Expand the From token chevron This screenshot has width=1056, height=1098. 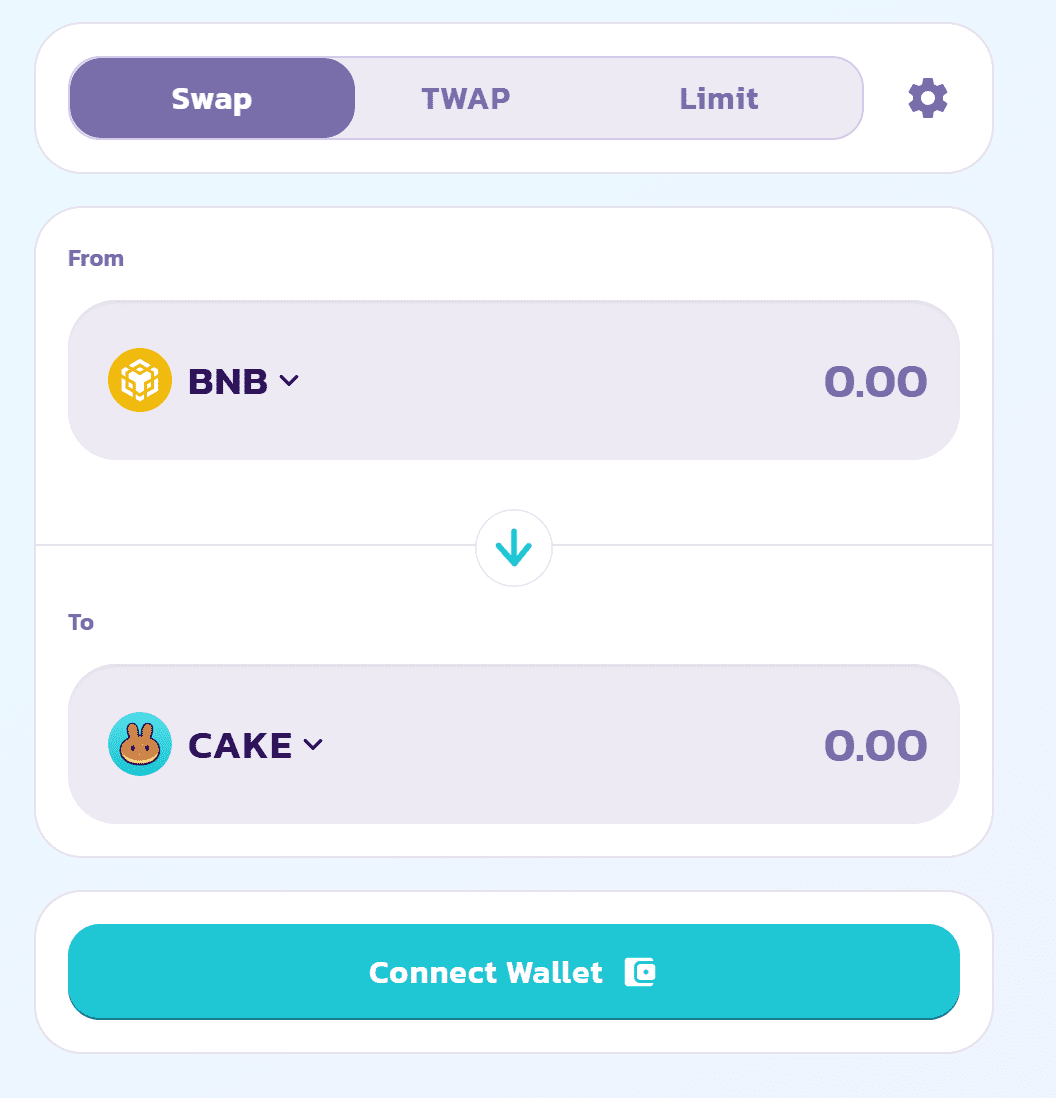[290, 380]
